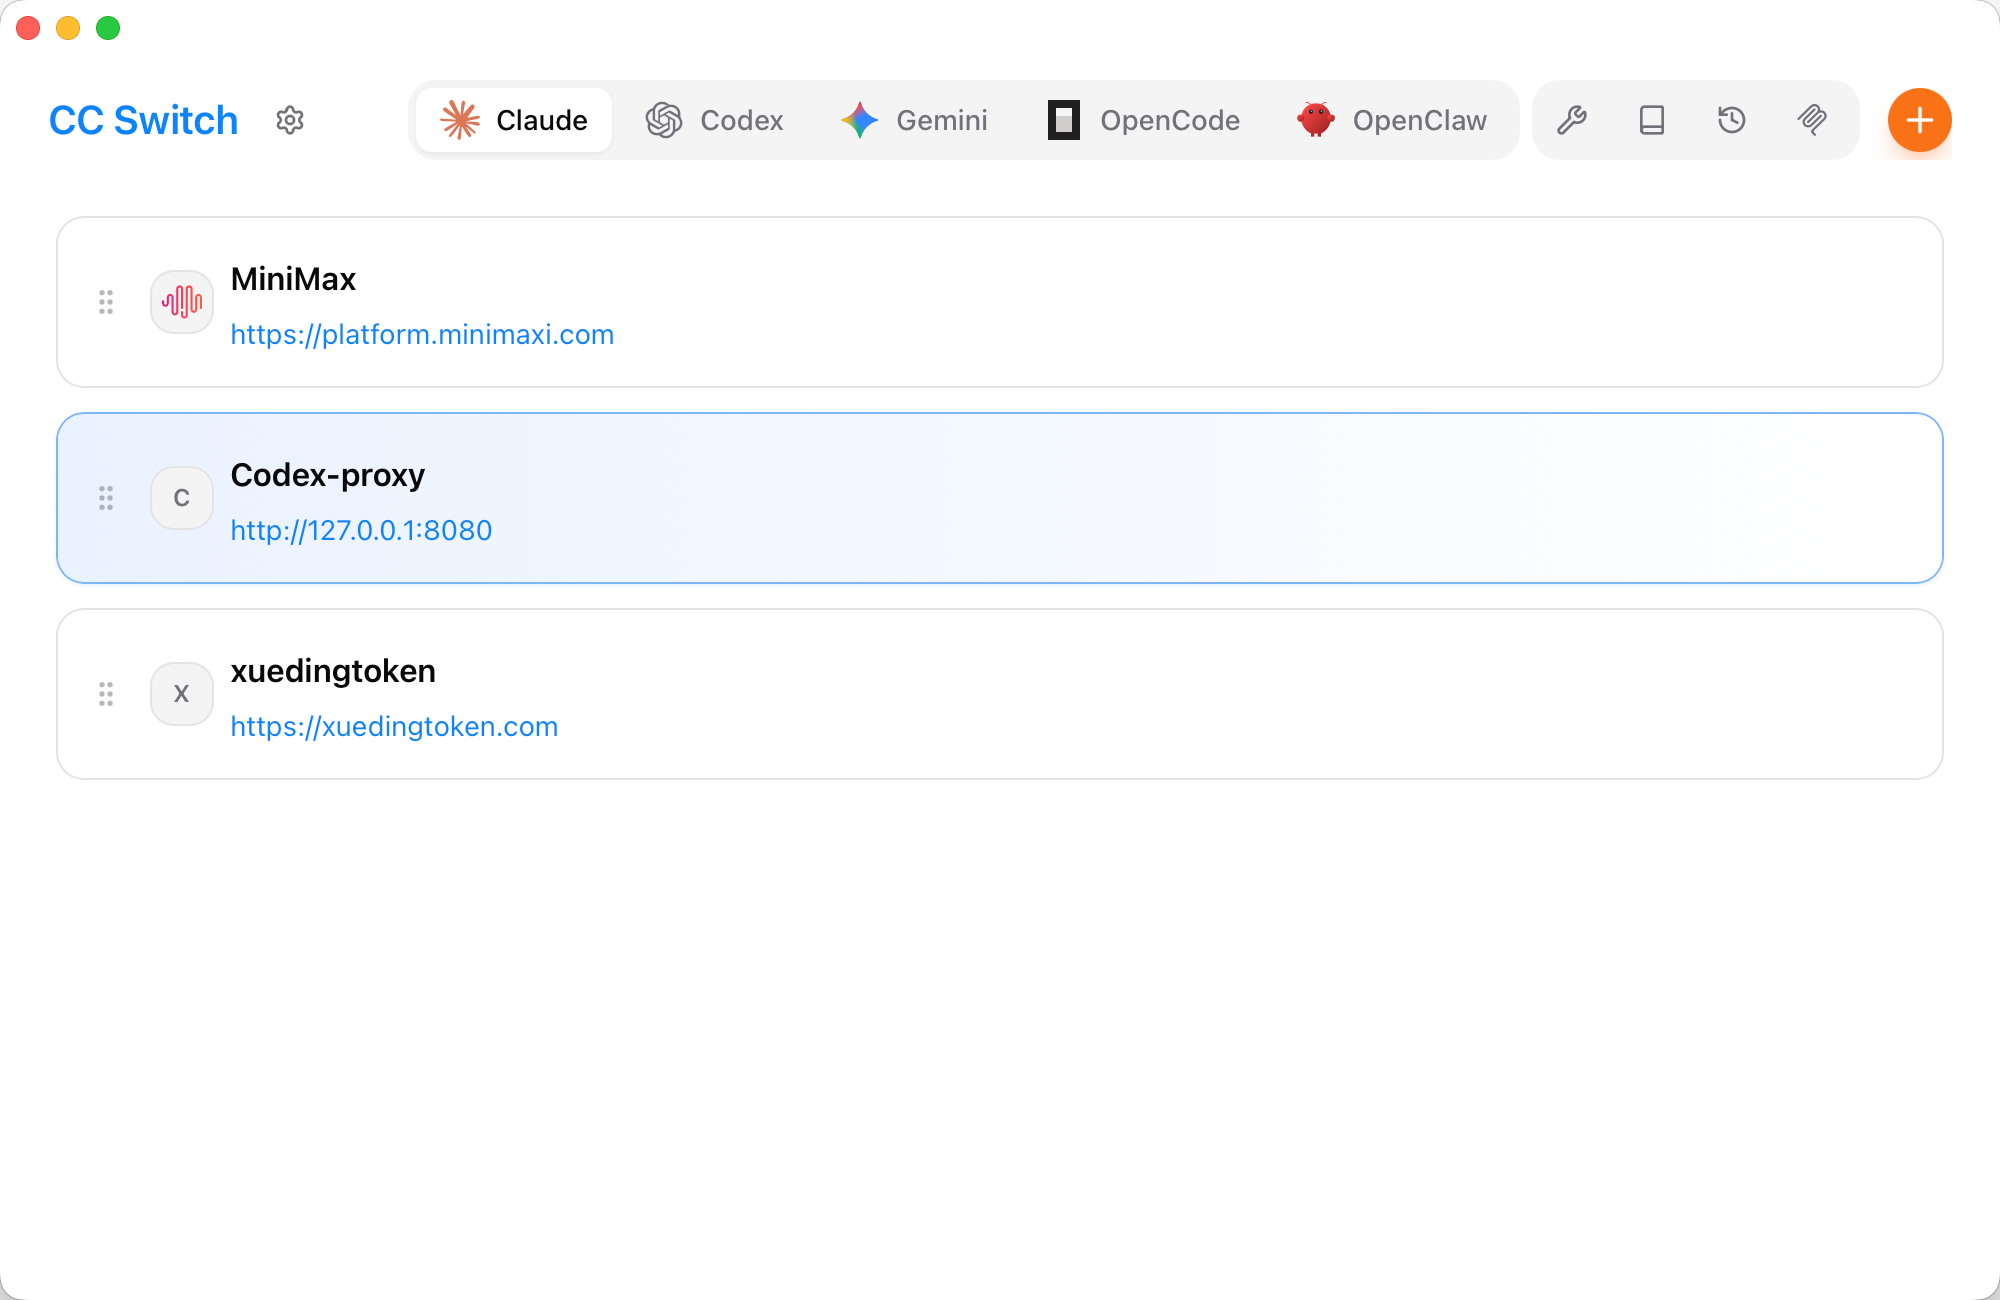
Task: Click the Codex-proxy 'C' avatar icon
Action: [182, 498]
